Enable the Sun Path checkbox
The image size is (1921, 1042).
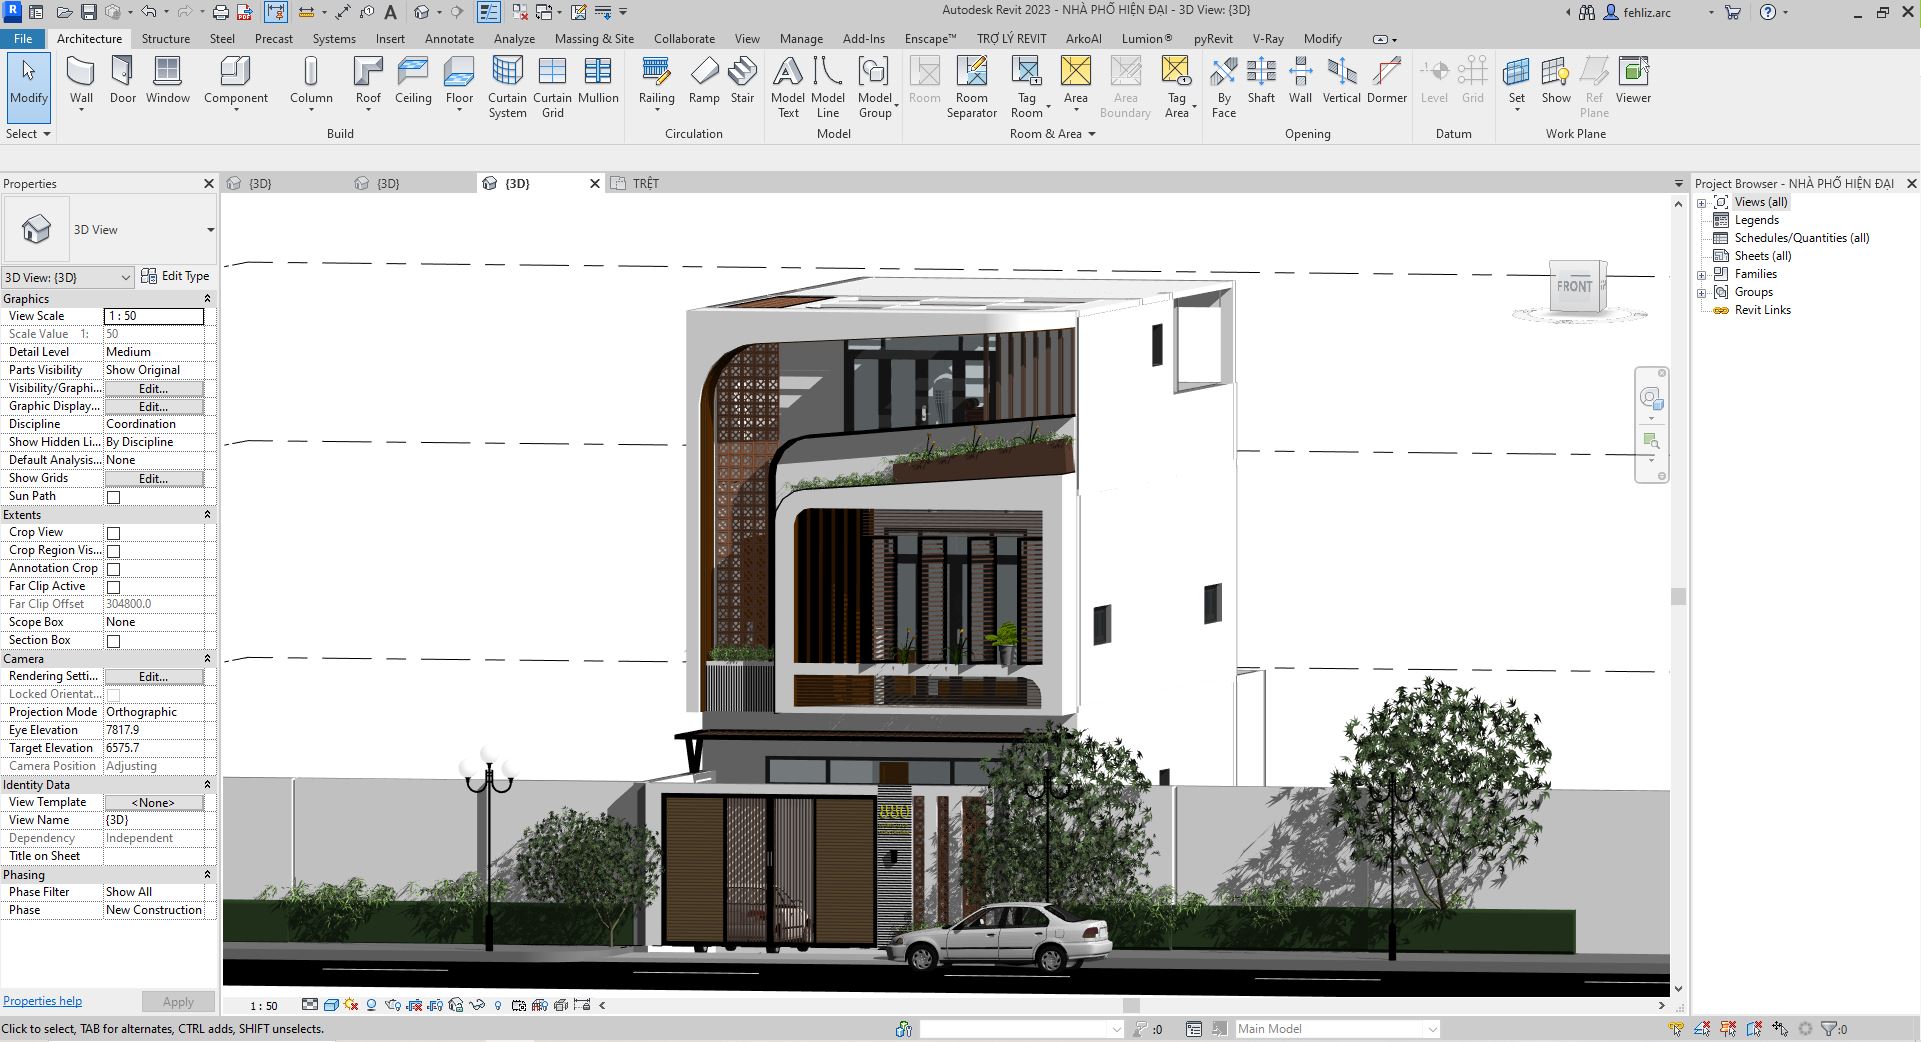[x=113, y=497]
